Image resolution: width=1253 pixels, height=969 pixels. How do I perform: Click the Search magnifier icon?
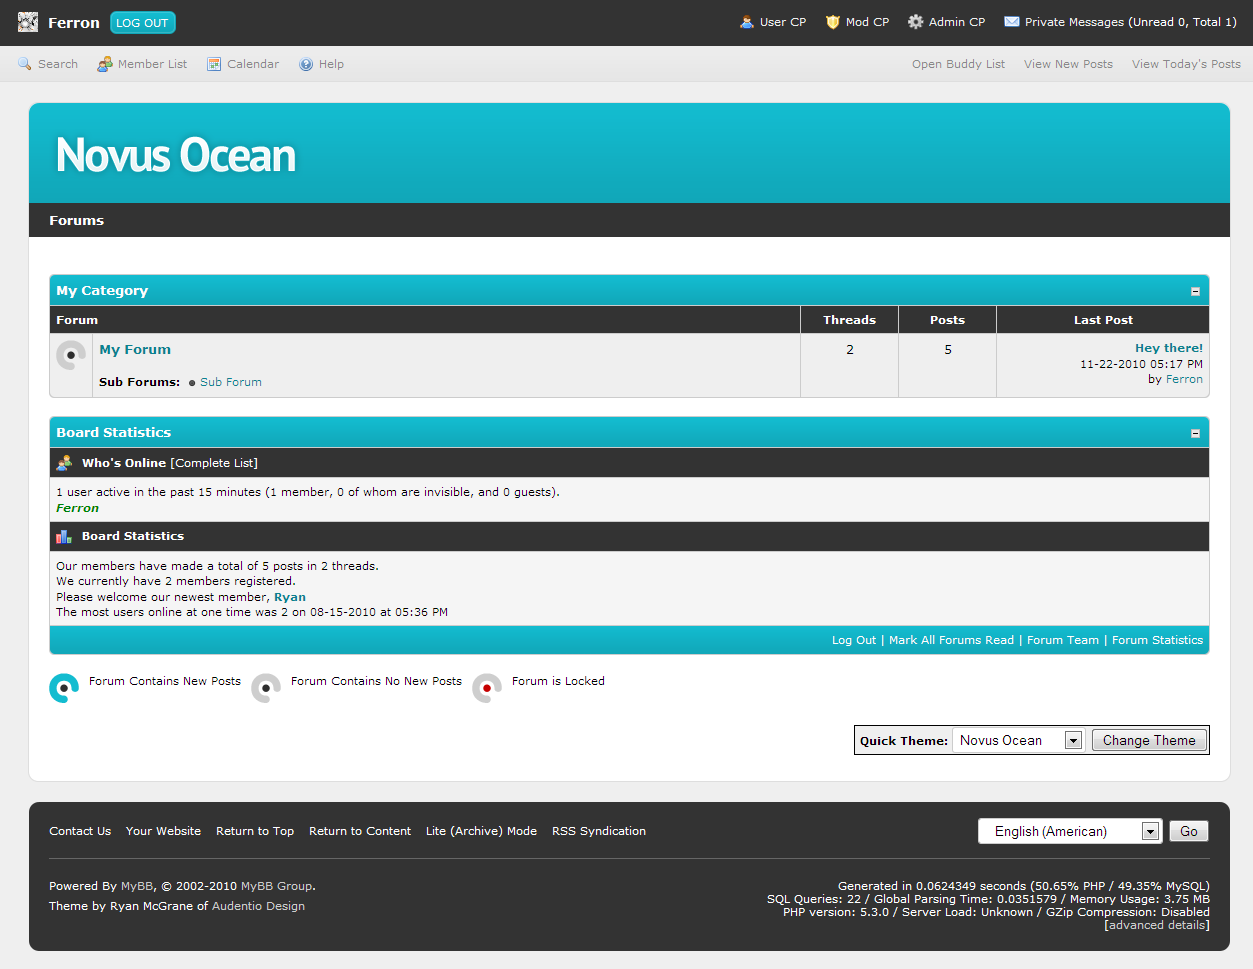(25, 64)
